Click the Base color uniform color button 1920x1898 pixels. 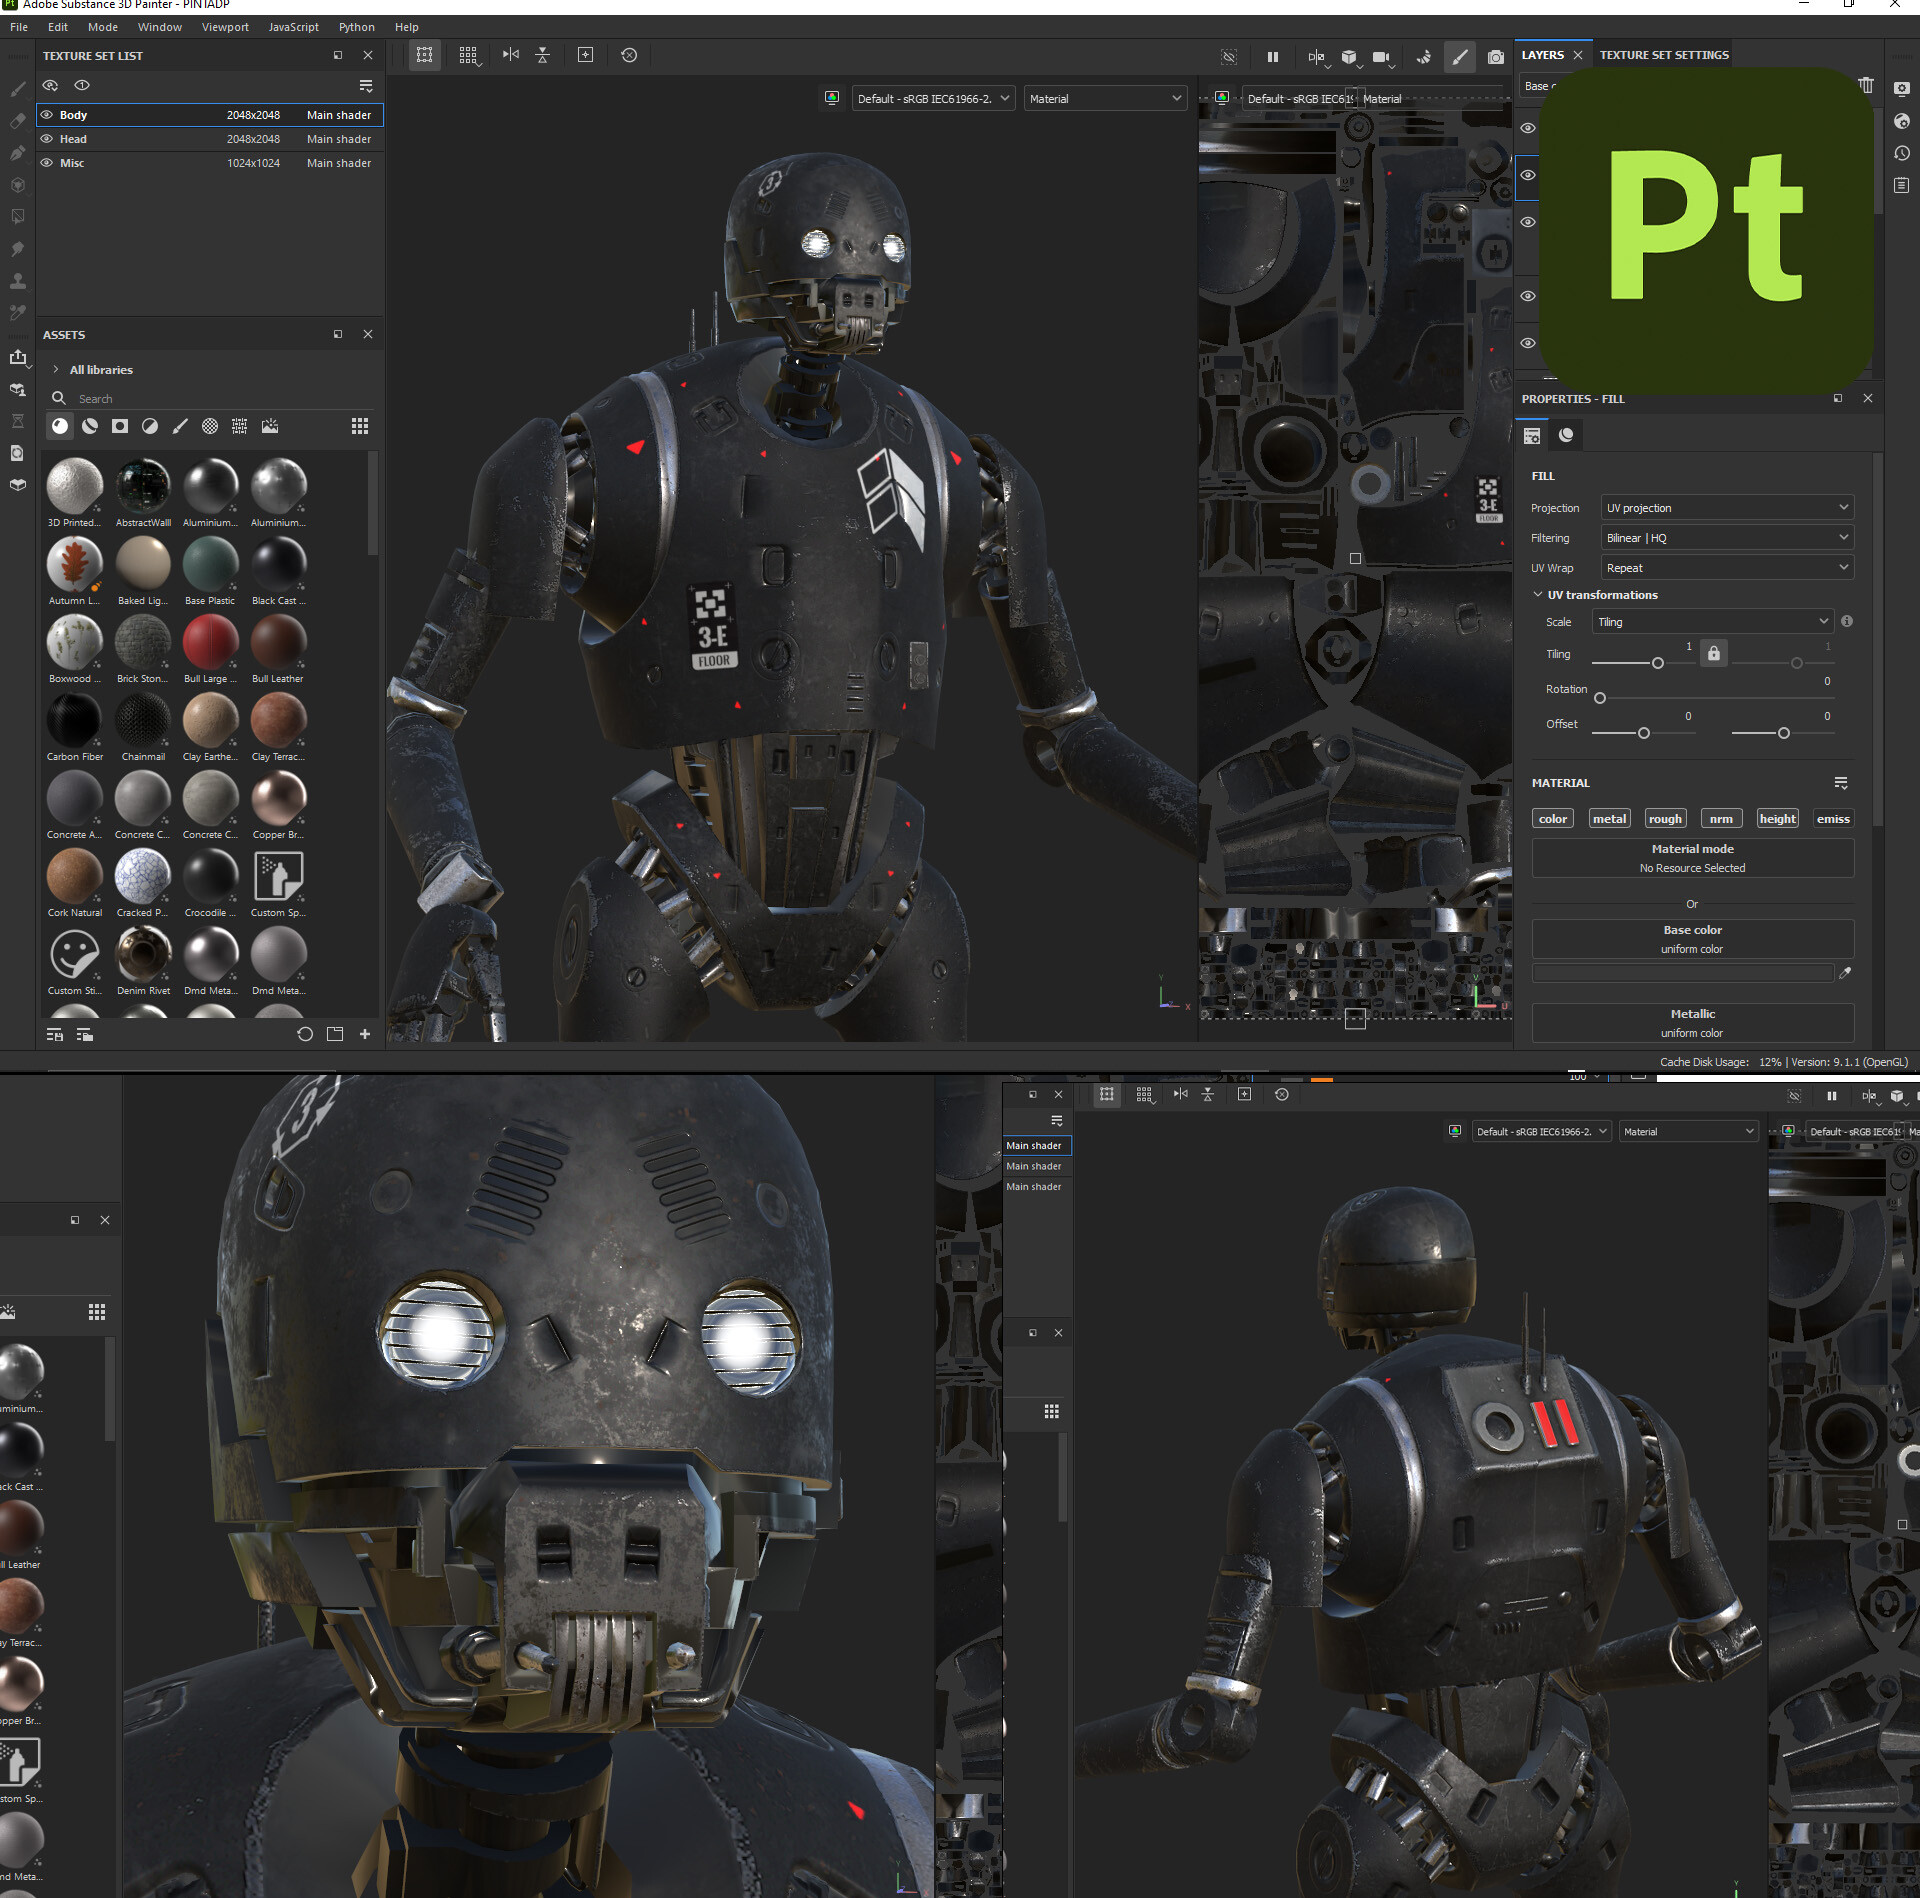(1692, 939)
